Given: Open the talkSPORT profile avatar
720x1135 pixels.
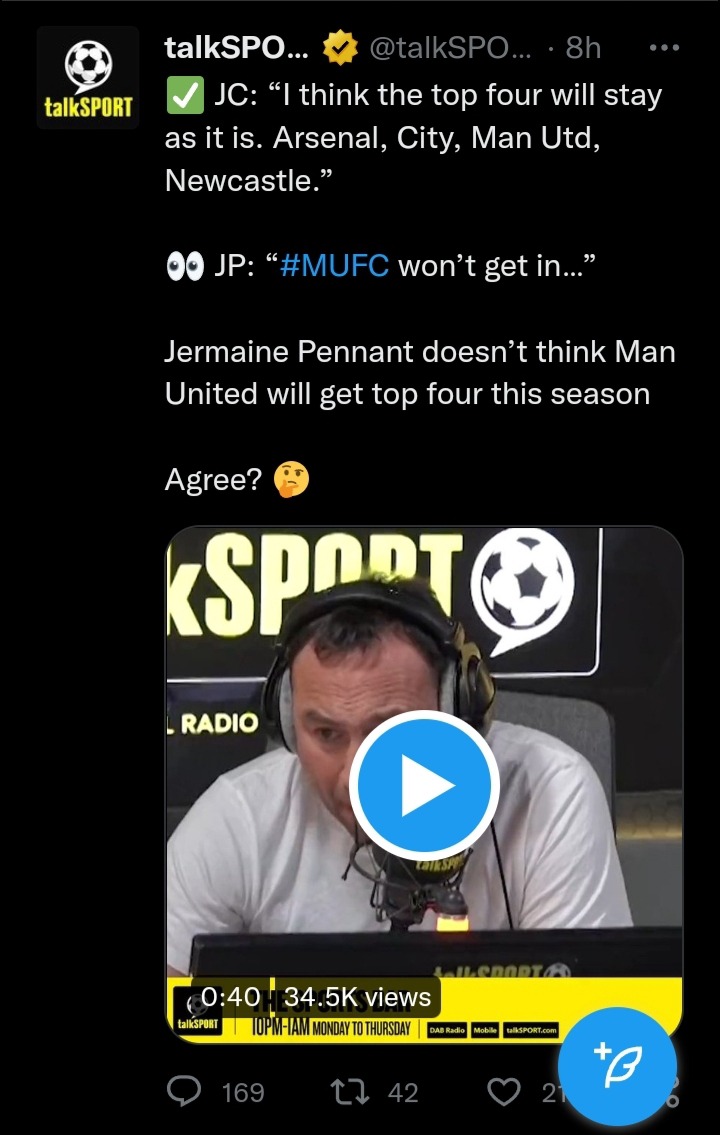Looking at the screenshot, I should (x=88, y=77).
